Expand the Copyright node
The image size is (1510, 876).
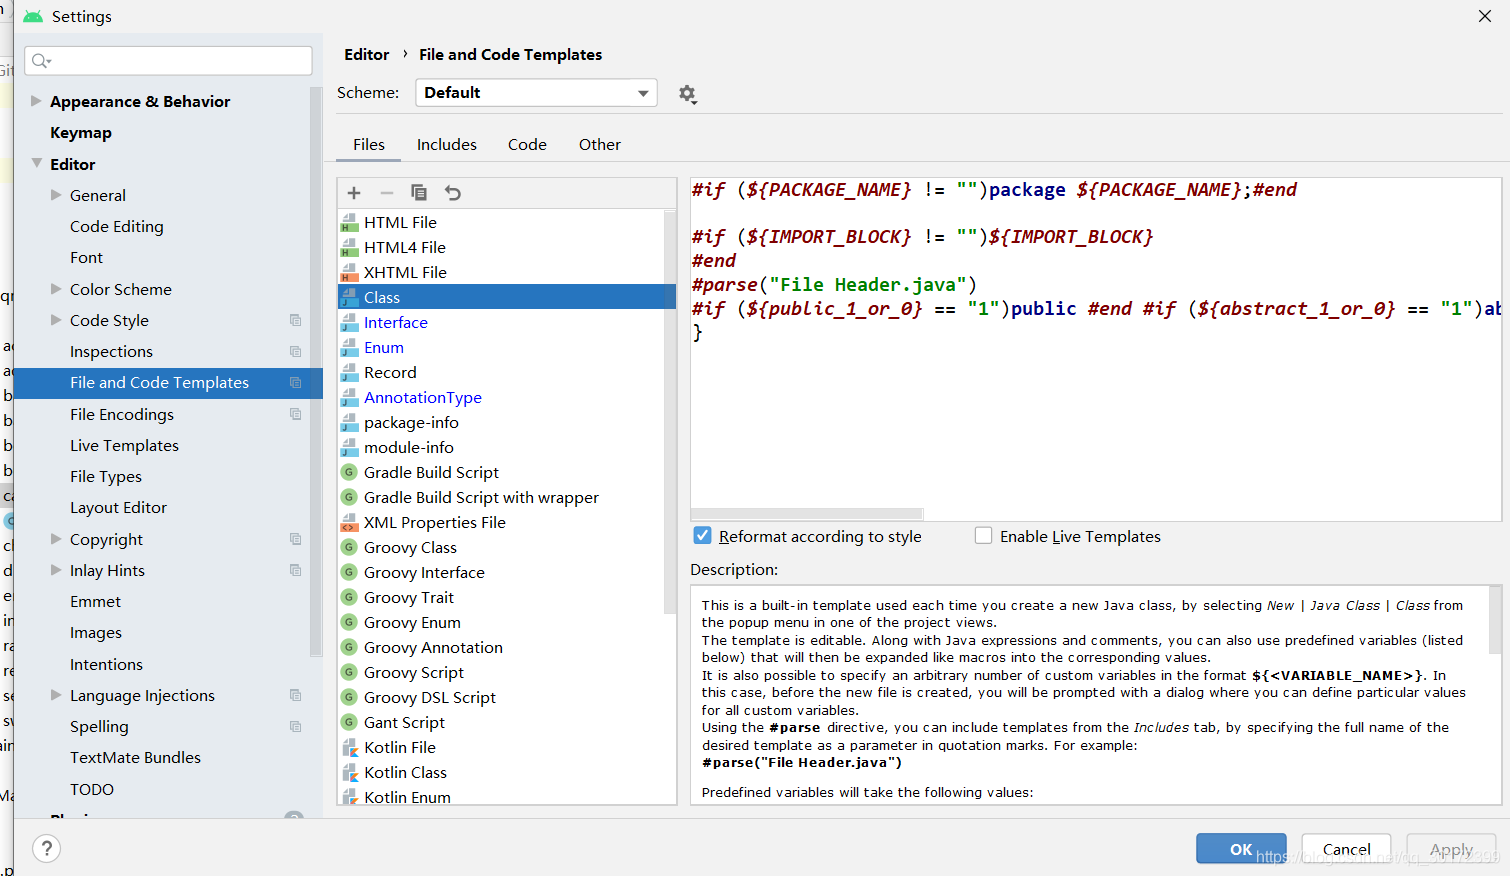[56, 539]
